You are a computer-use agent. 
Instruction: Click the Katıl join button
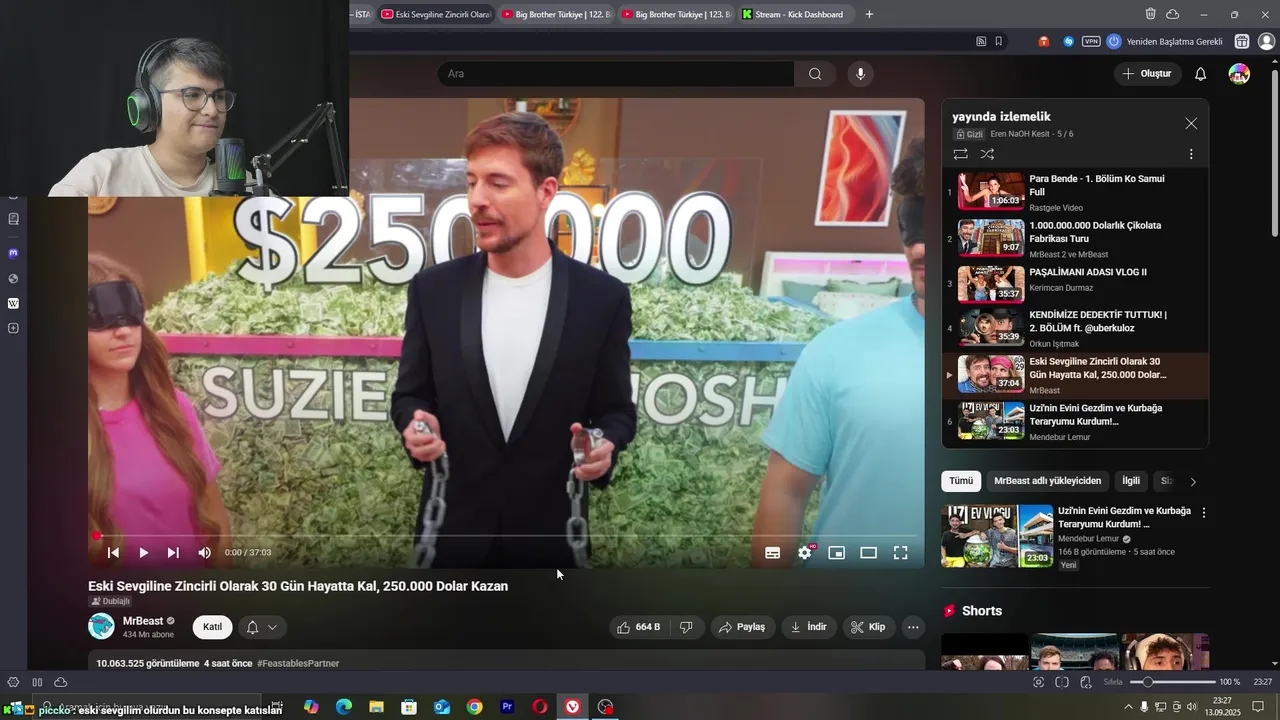(212, 627)
